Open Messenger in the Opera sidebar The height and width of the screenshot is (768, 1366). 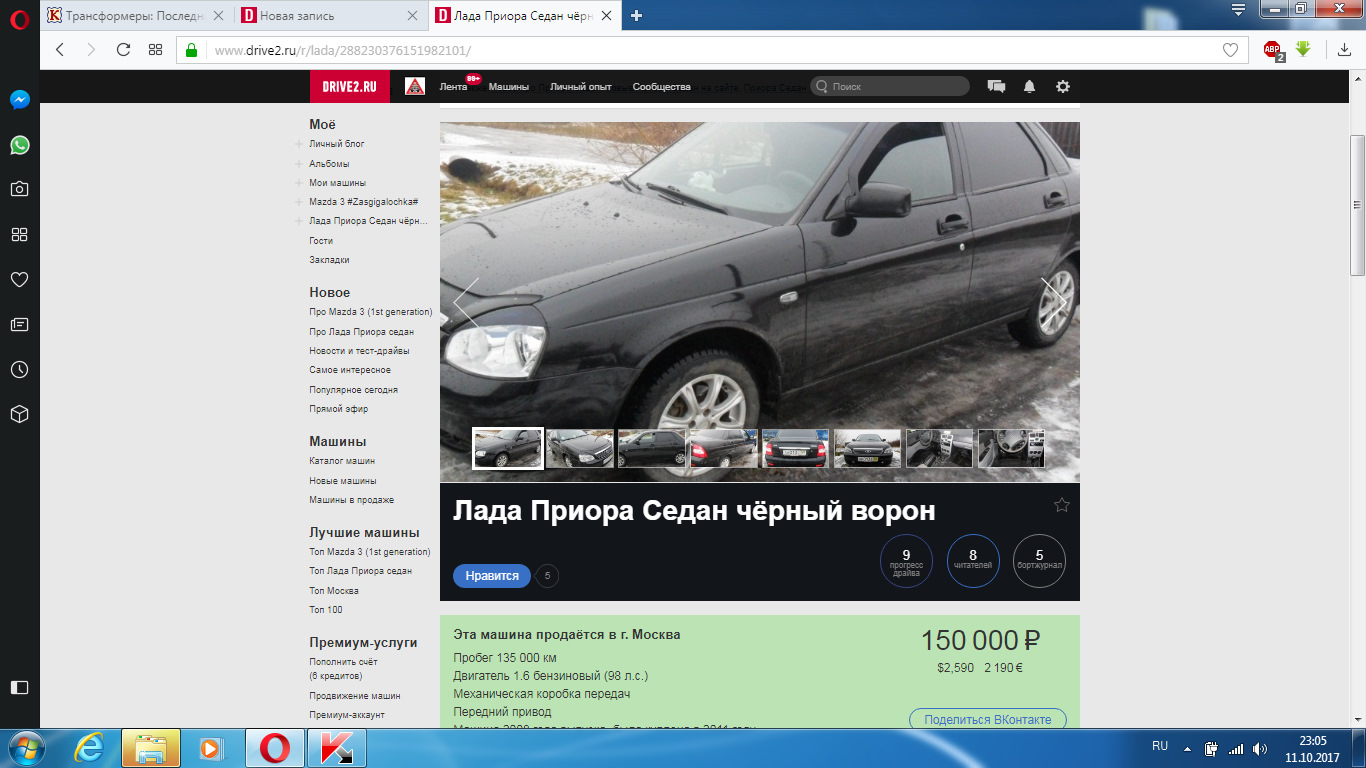point(19,100)
